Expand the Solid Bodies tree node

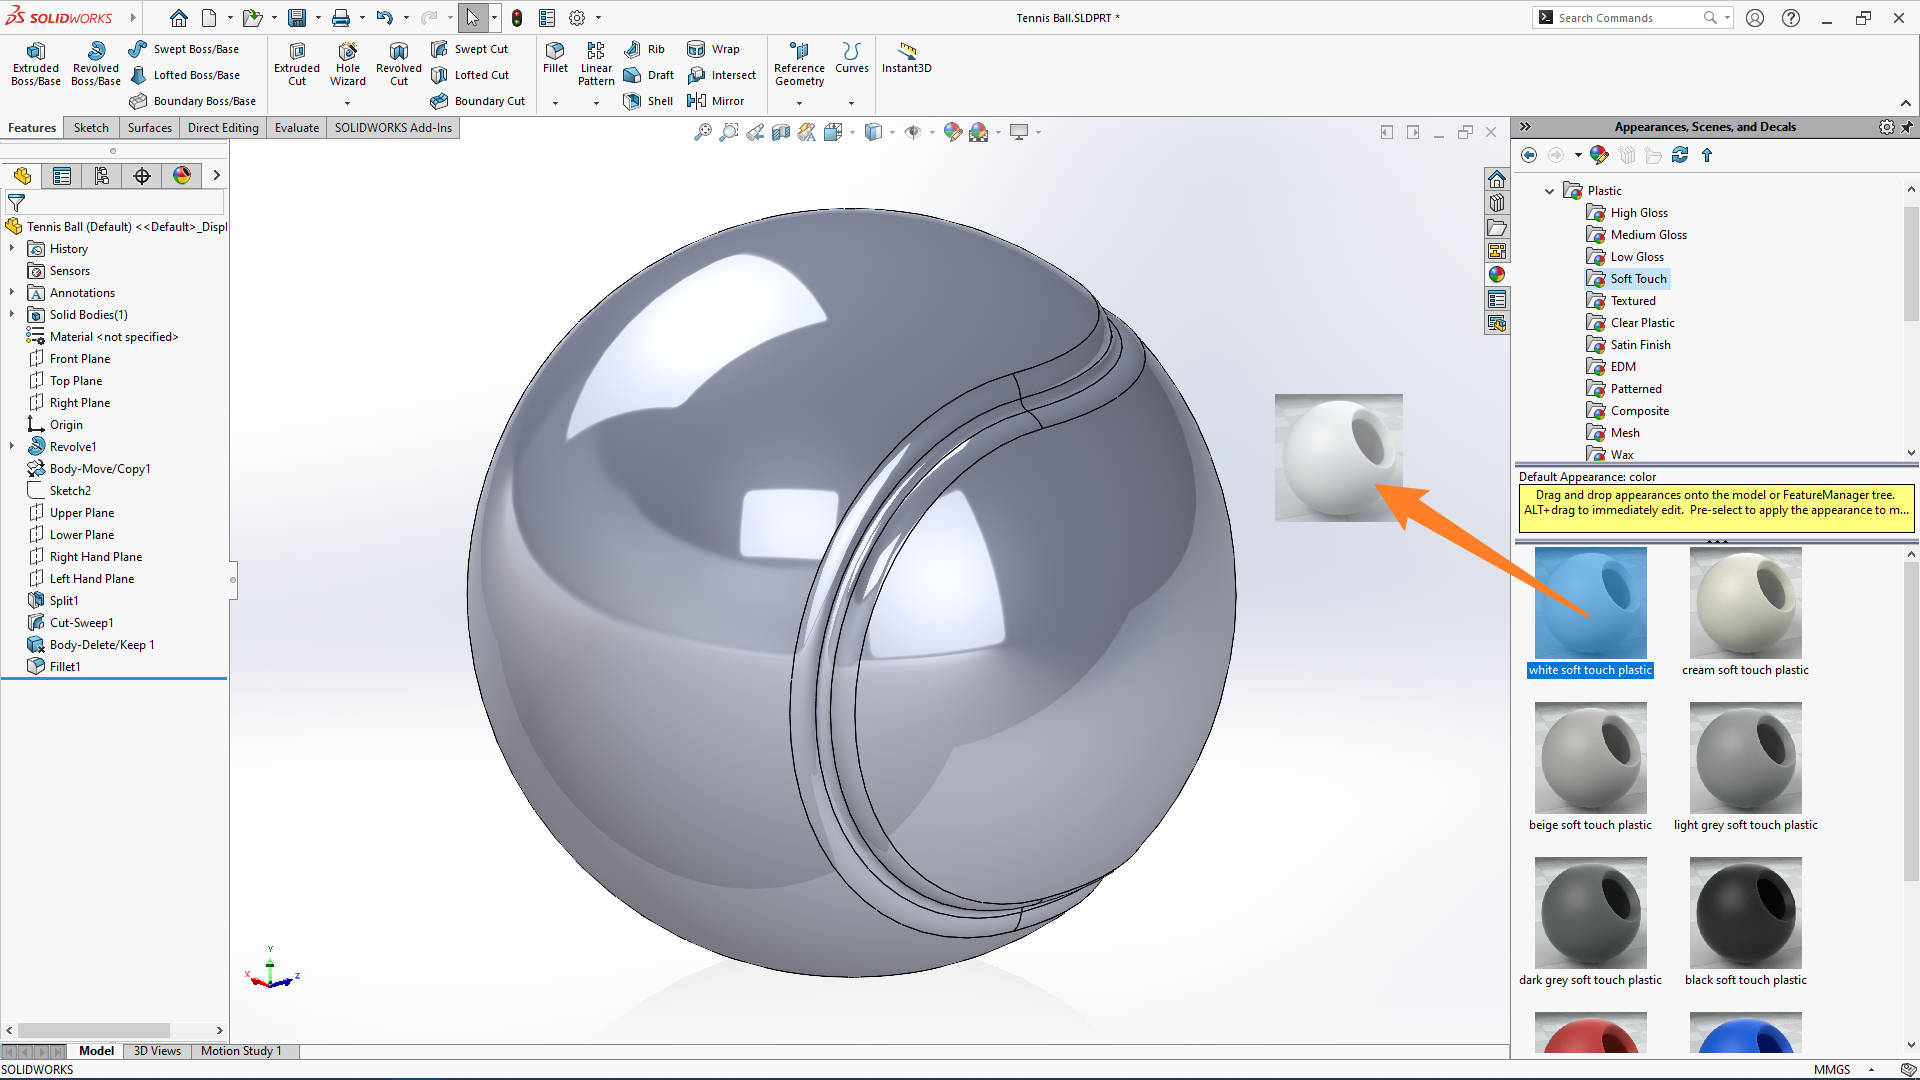tap(11, 314)
